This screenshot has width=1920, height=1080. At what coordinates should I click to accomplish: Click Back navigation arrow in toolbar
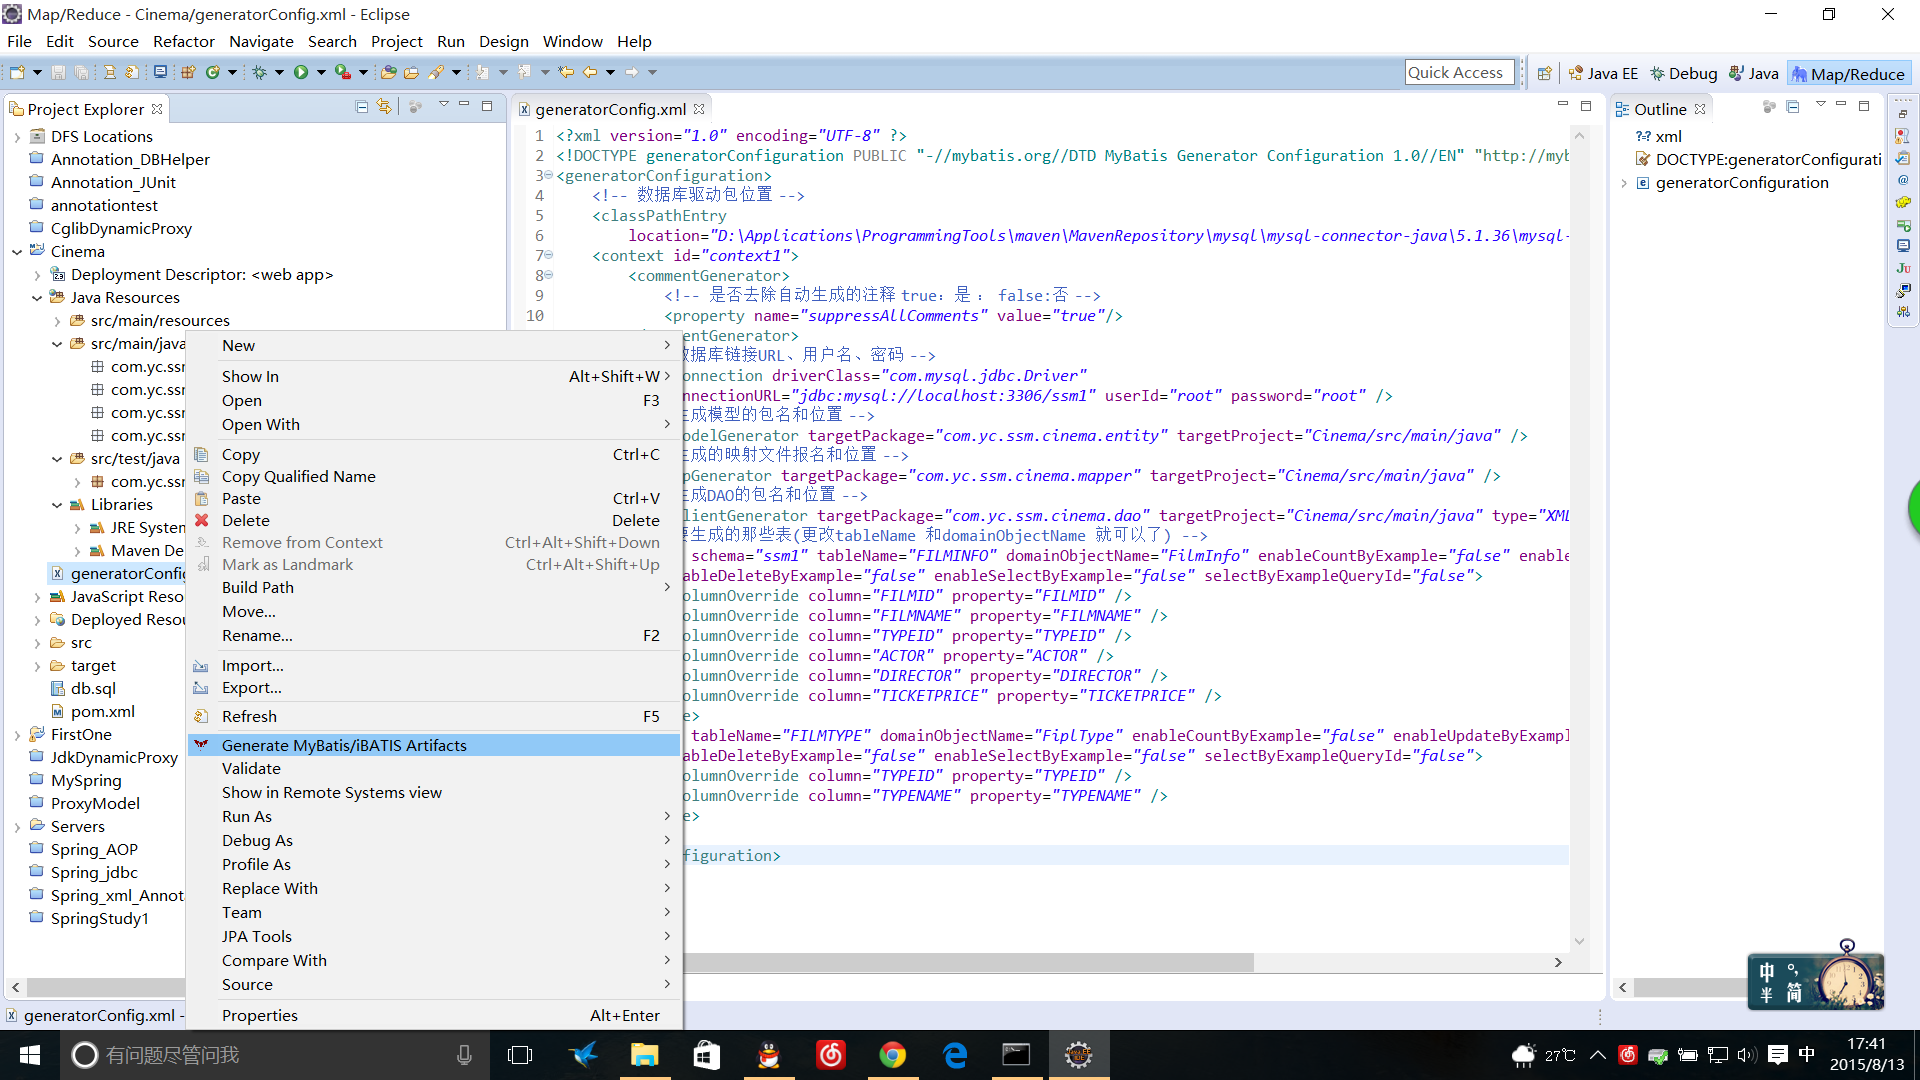590,72
